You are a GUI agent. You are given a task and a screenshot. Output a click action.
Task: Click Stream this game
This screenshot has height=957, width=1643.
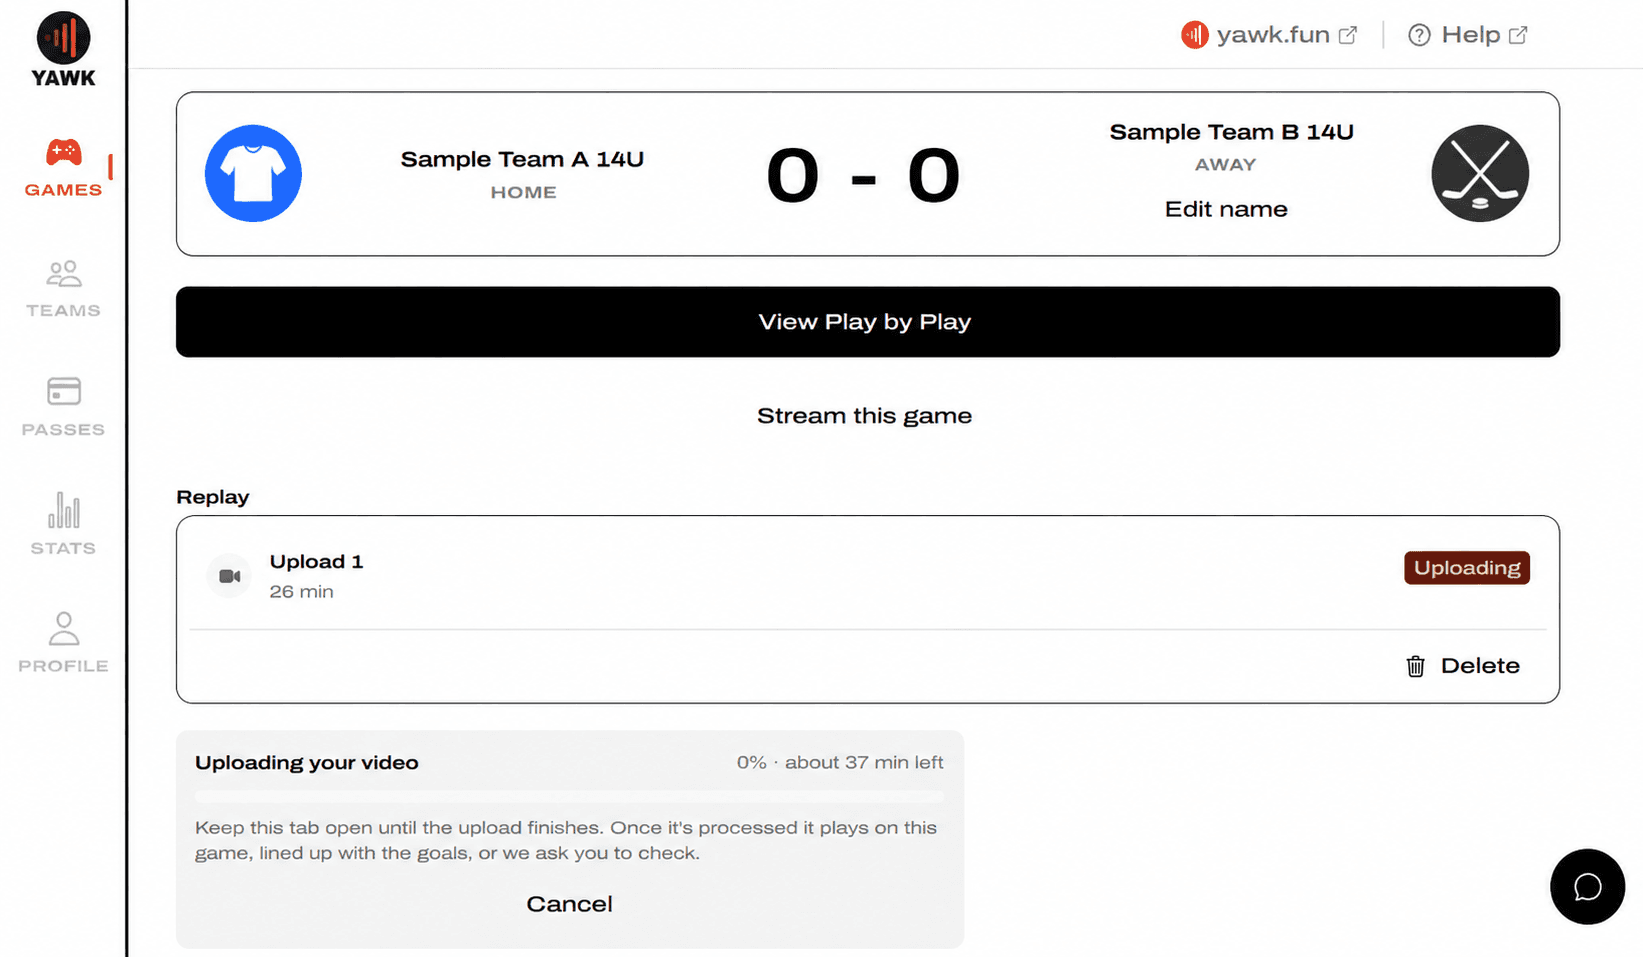point(864,416)
